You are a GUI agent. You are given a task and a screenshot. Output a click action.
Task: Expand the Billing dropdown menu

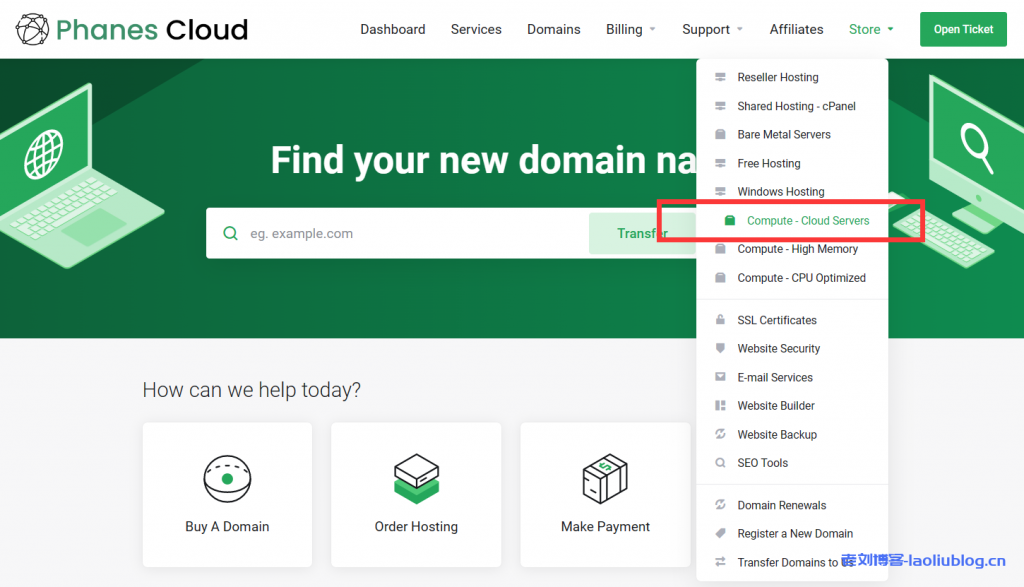(630, 30)
